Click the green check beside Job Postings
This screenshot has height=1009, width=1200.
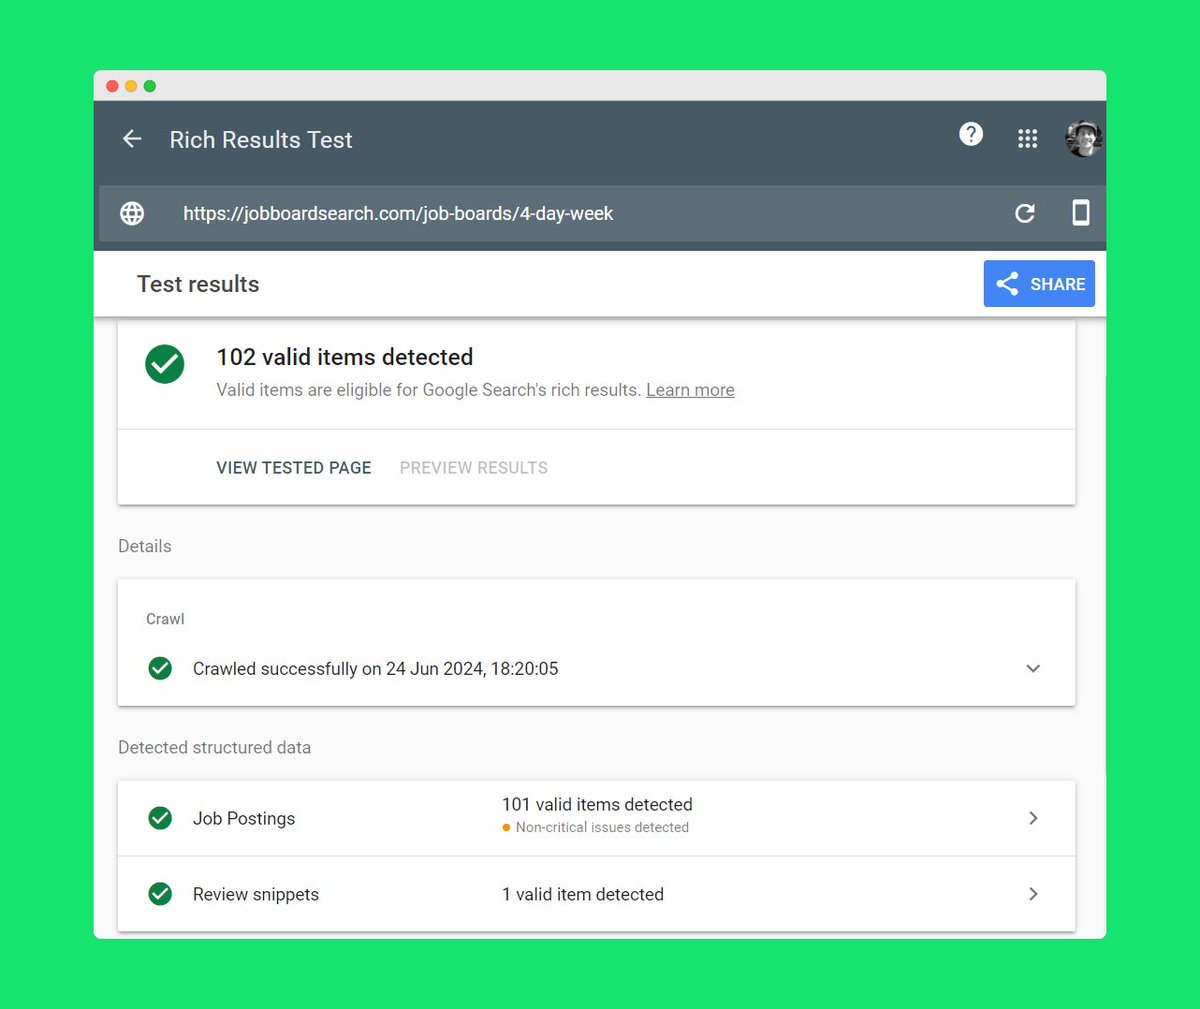pyautogui.click(x=160, y=818)
